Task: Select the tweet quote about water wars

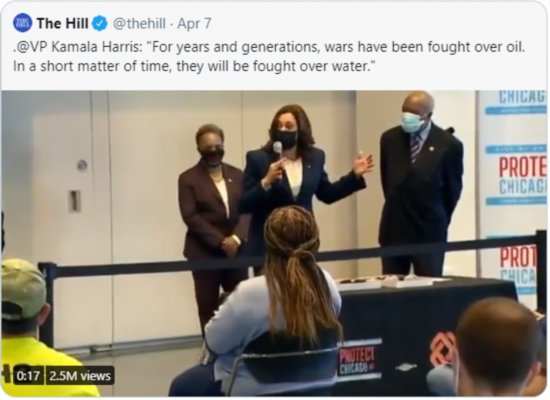Action: [x=269, y=56]
